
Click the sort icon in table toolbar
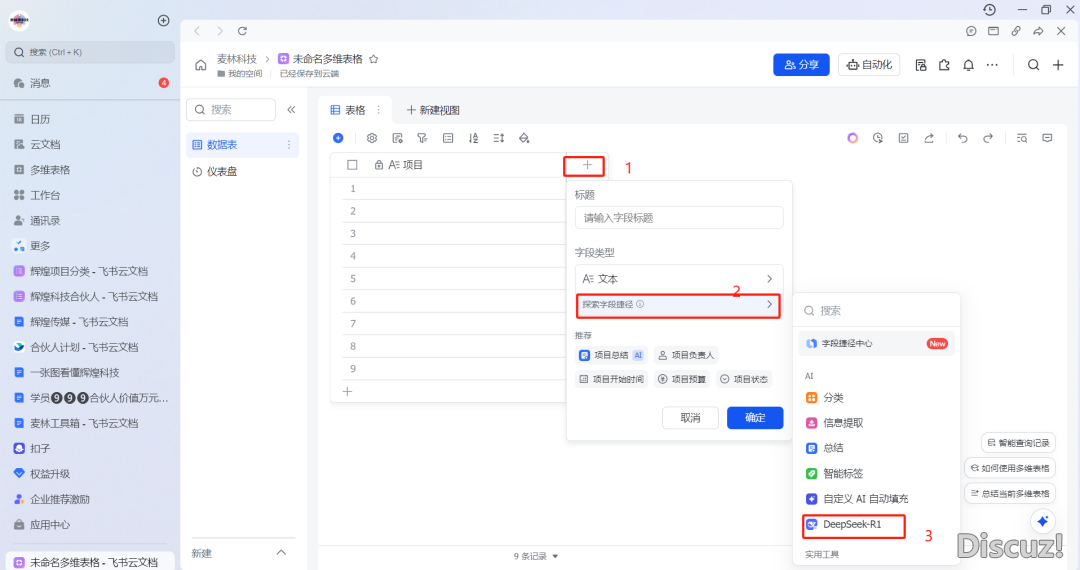tap(473, 138)
